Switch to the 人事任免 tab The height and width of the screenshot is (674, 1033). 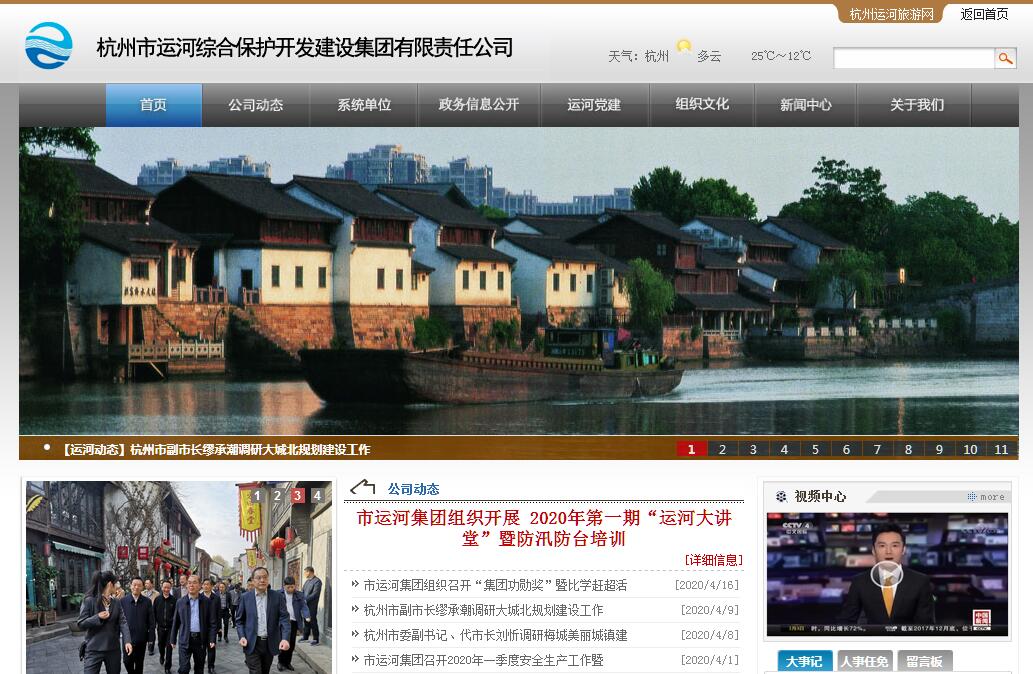point(864,661)
